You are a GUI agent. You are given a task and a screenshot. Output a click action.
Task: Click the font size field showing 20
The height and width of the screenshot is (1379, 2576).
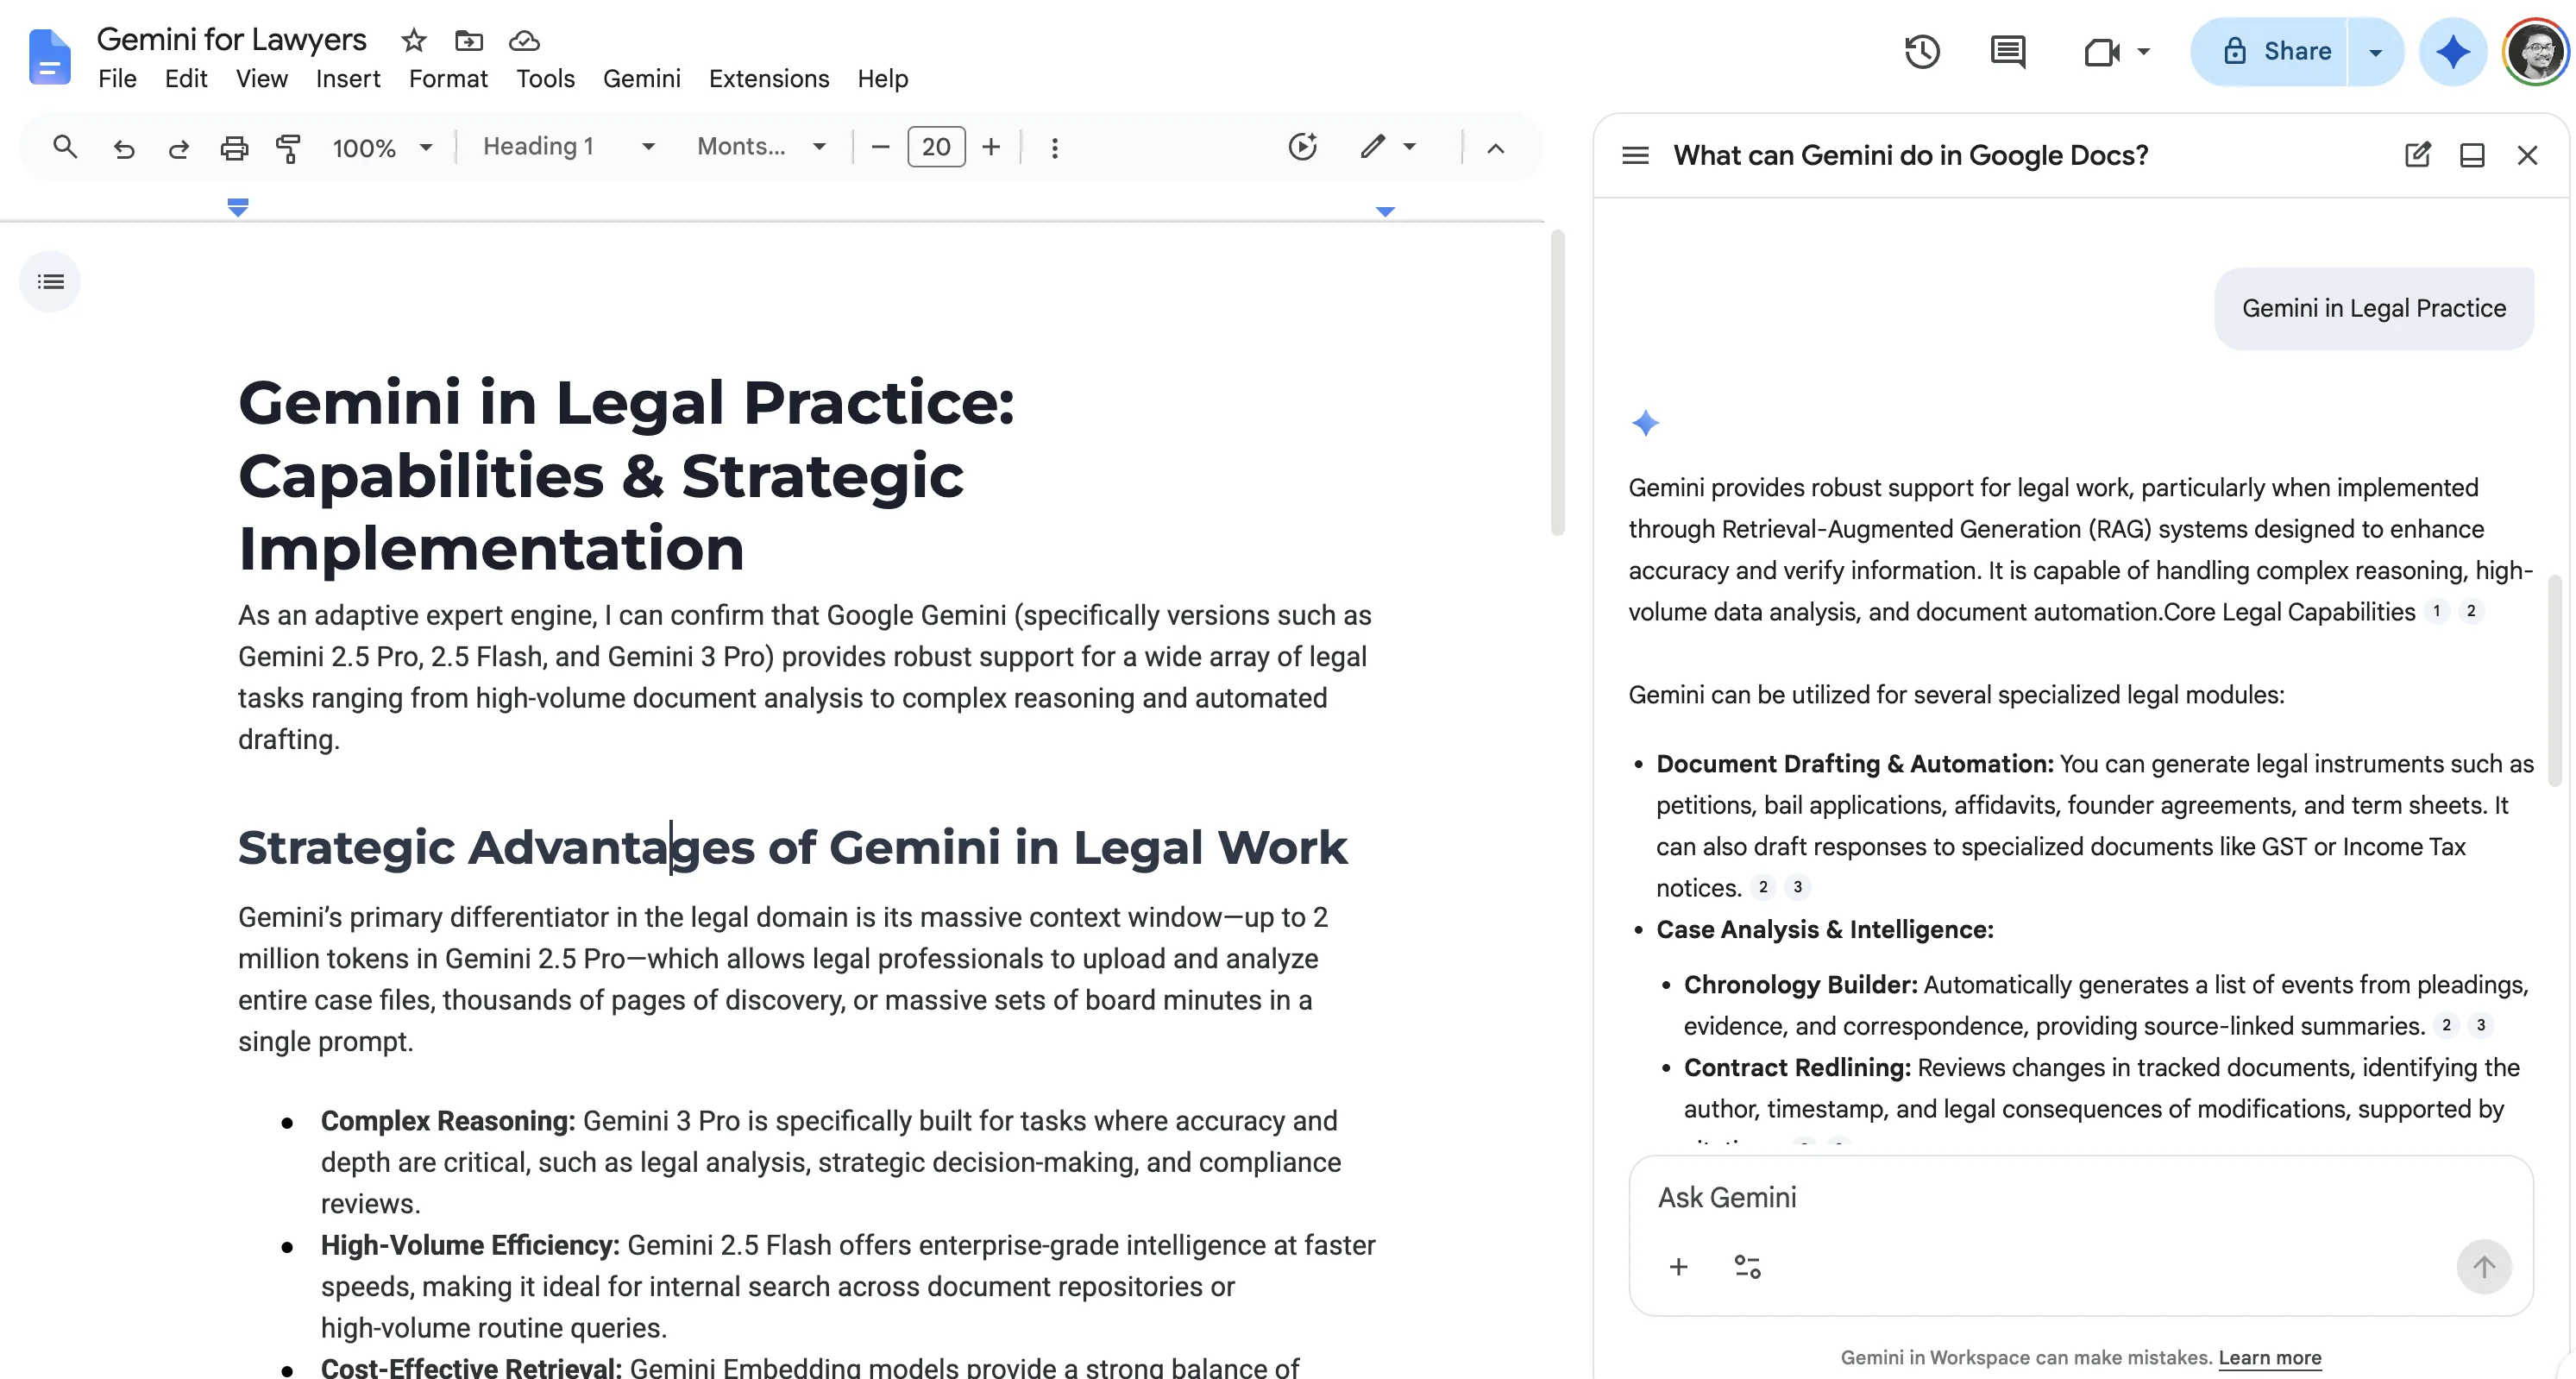936,147
